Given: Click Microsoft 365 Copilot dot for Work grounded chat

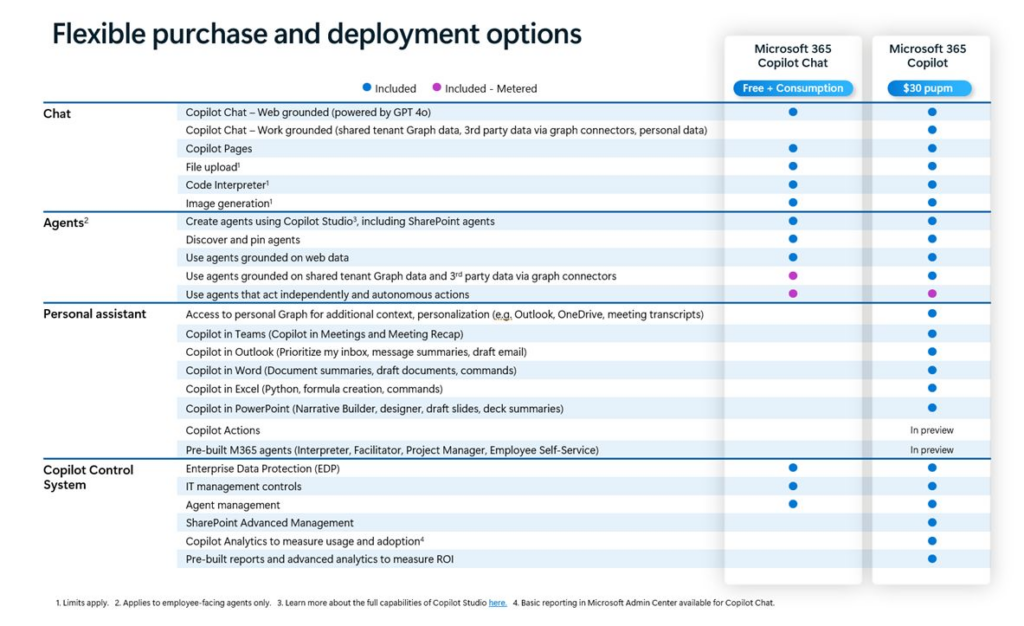Looking at the screenshot, I should click(932, 130).
